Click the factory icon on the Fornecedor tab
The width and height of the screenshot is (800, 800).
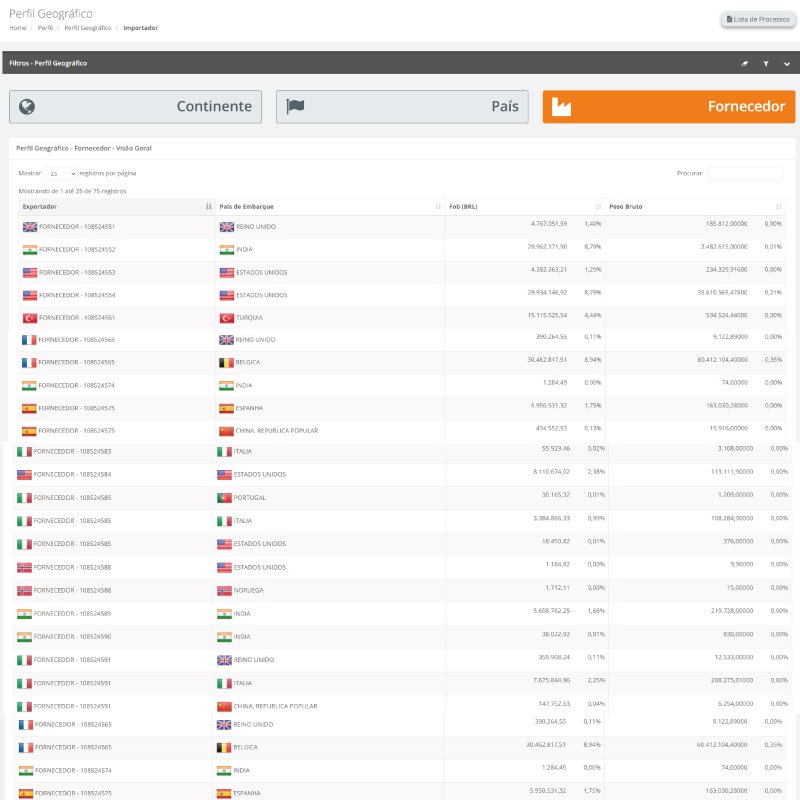pyautogui.click(x=561, y=106)
